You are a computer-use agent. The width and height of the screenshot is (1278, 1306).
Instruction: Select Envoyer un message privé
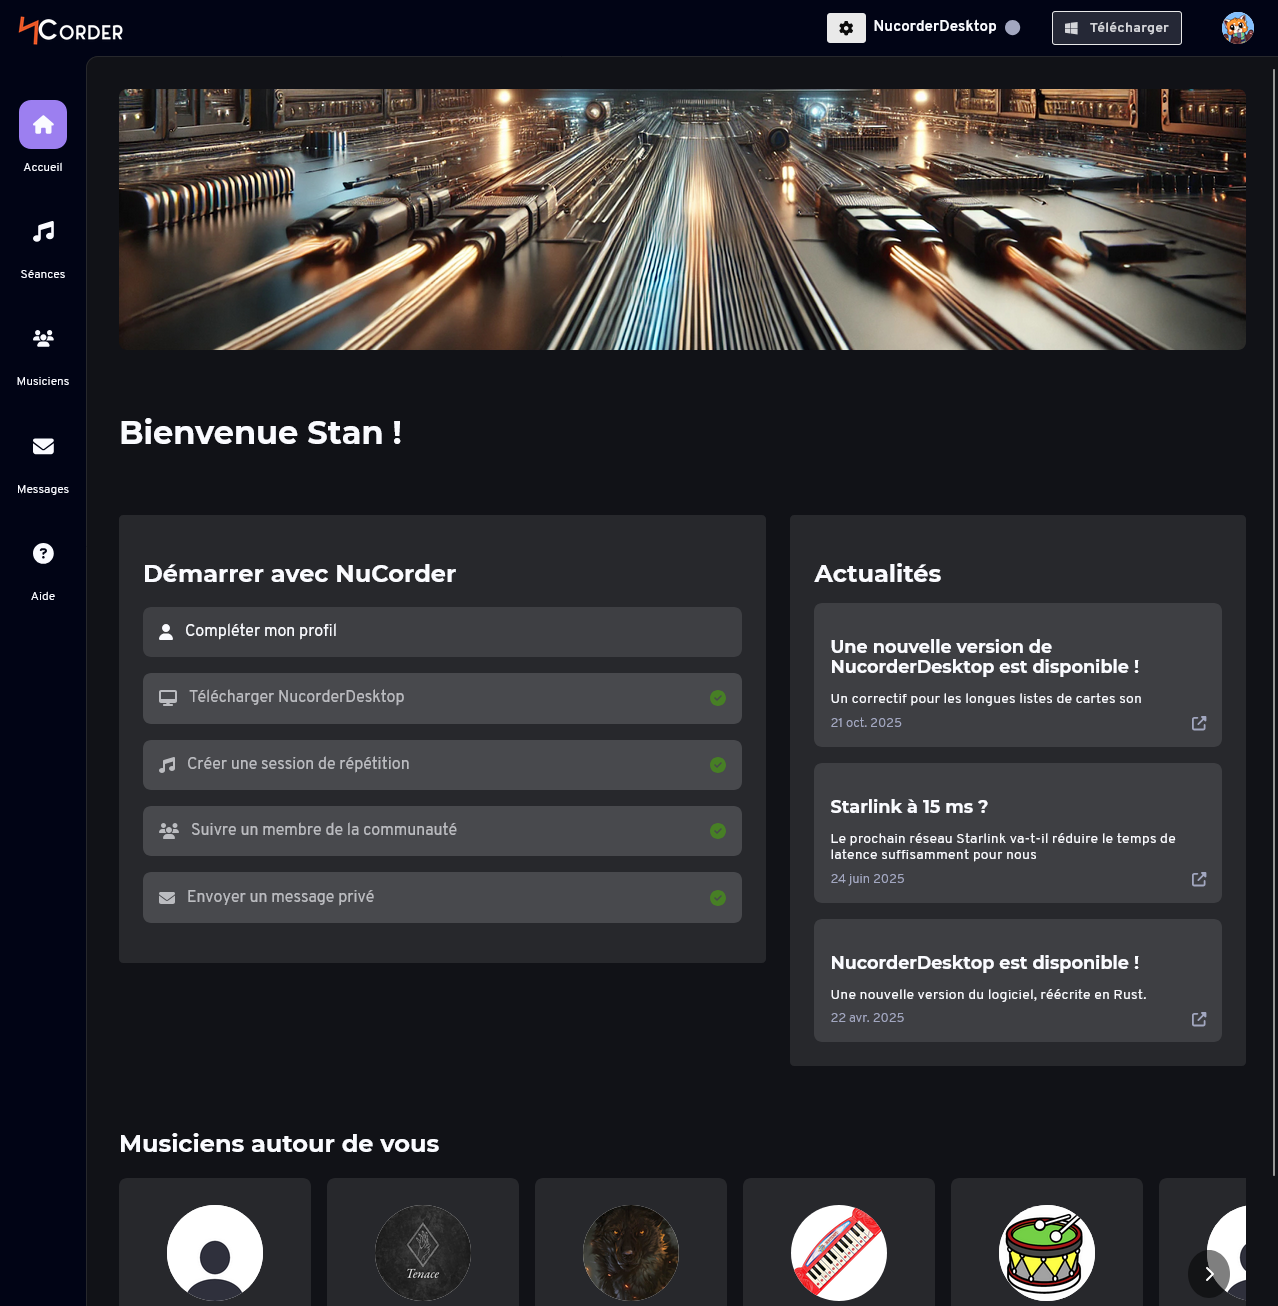point(442,898)
